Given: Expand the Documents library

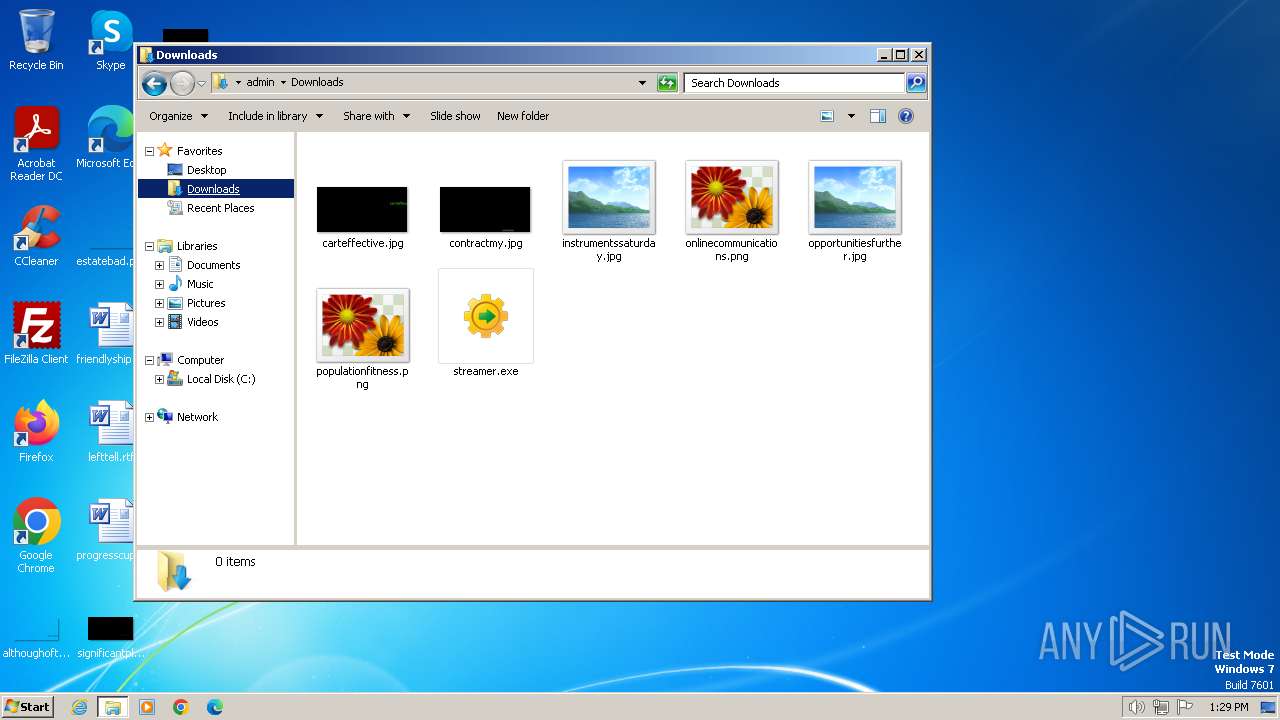Looking at the screenshot, I should tap(159, 265).
